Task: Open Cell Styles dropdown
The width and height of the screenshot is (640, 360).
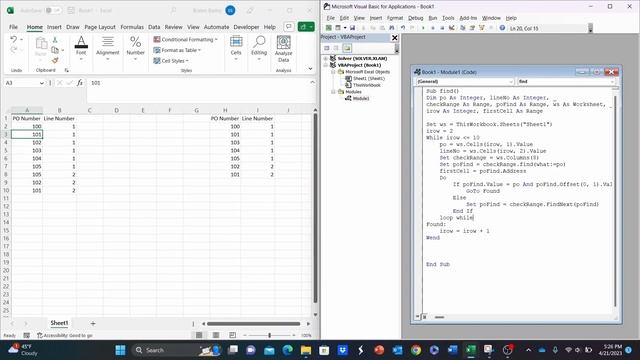Action: [x=171, y=61]
